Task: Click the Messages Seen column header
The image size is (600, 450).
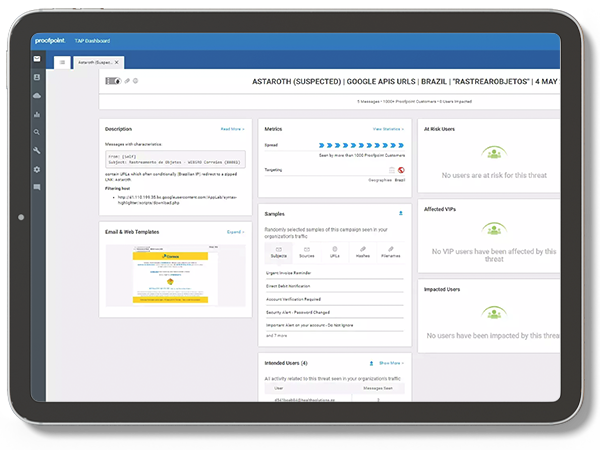Action: 378,388
